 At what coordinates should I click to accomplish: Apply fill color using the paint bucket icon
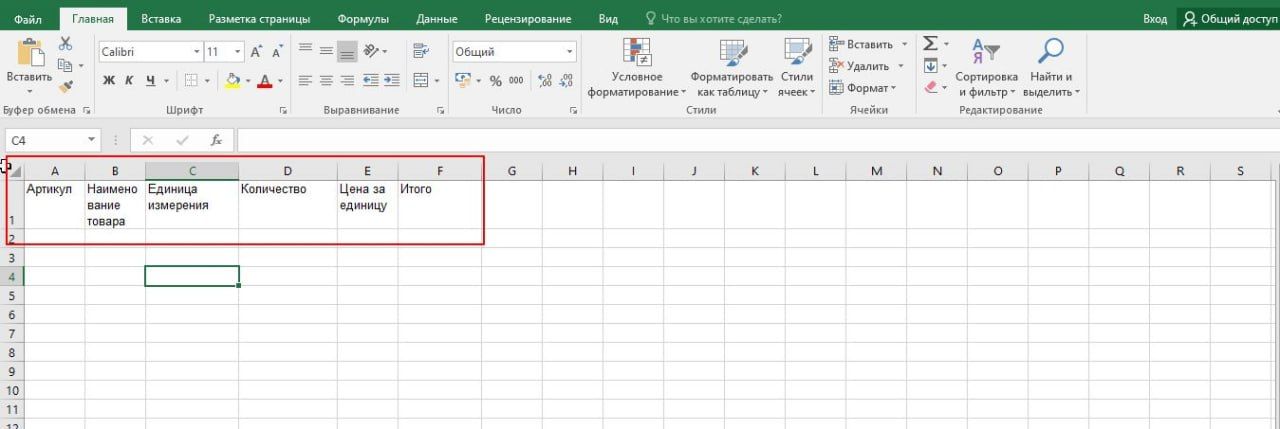pyautogui.click(x=233, y=81)
